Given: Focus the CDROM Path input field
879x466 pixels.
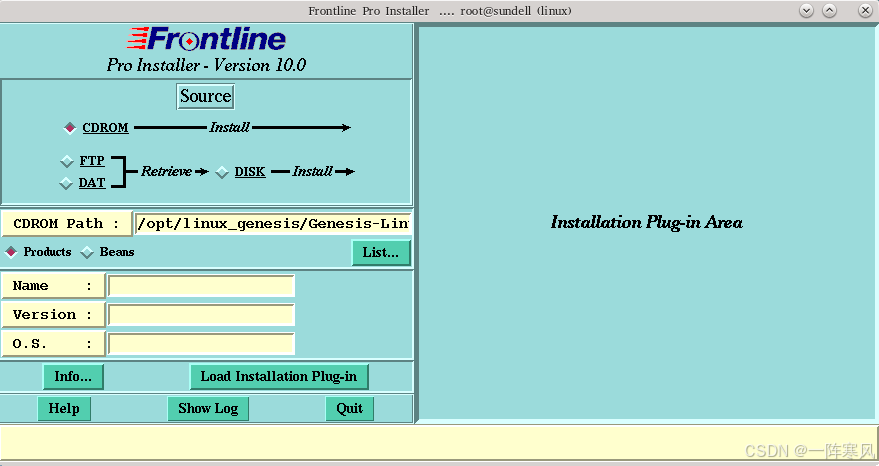Looking at the screenshot, I should (273, 223).
